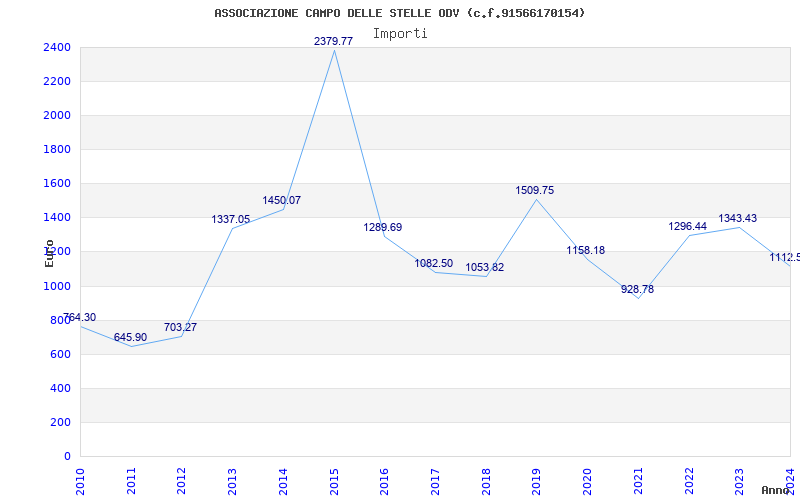Click the y-axis tick 2000
This screenshot has height=500, width=800.
[57, 116]
